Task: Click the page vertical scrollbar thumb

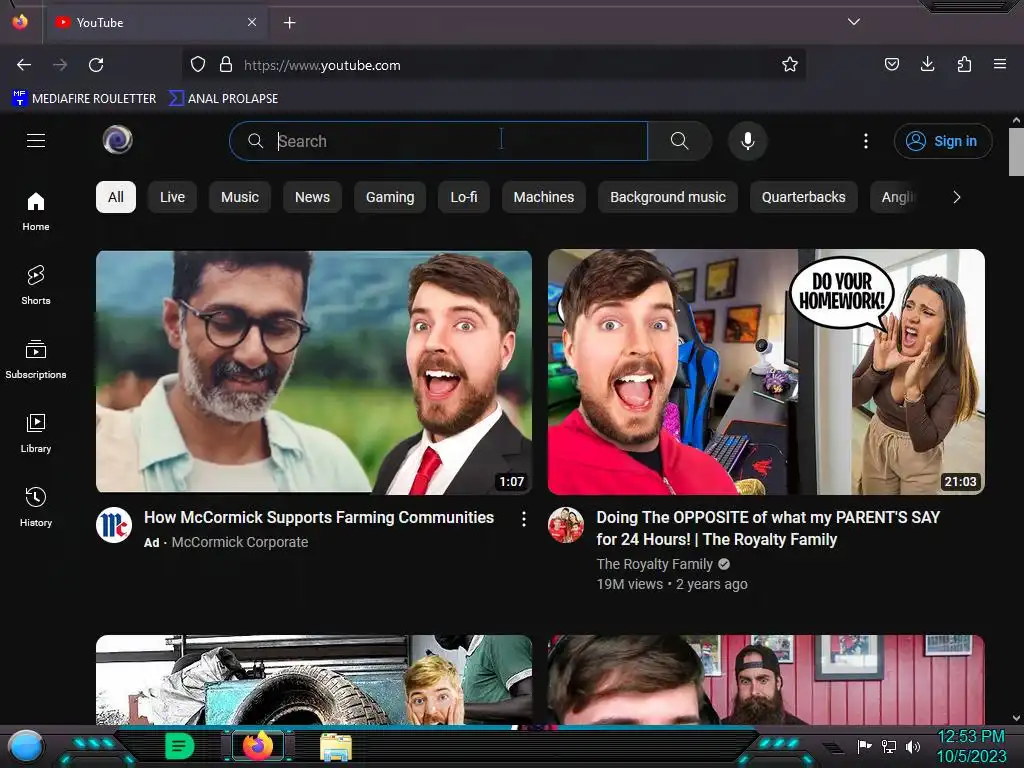Action: 1016,152
